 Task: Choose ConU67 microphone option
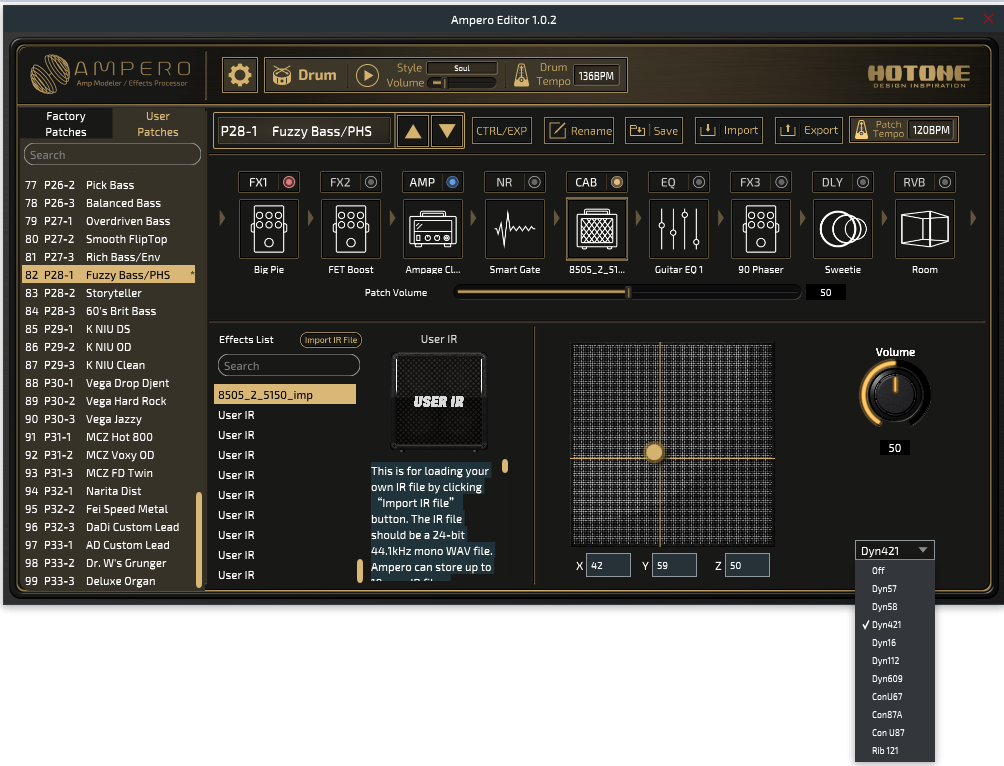(x=895, y=696)
